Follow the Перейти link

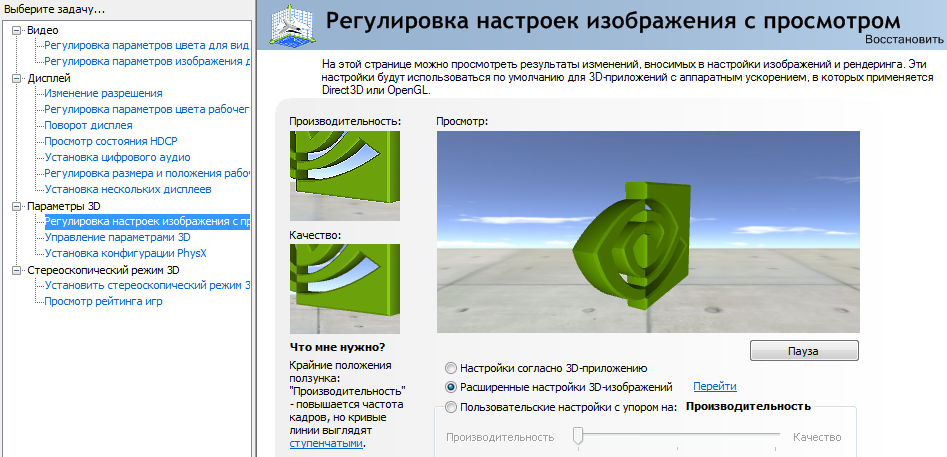[714, 386]
